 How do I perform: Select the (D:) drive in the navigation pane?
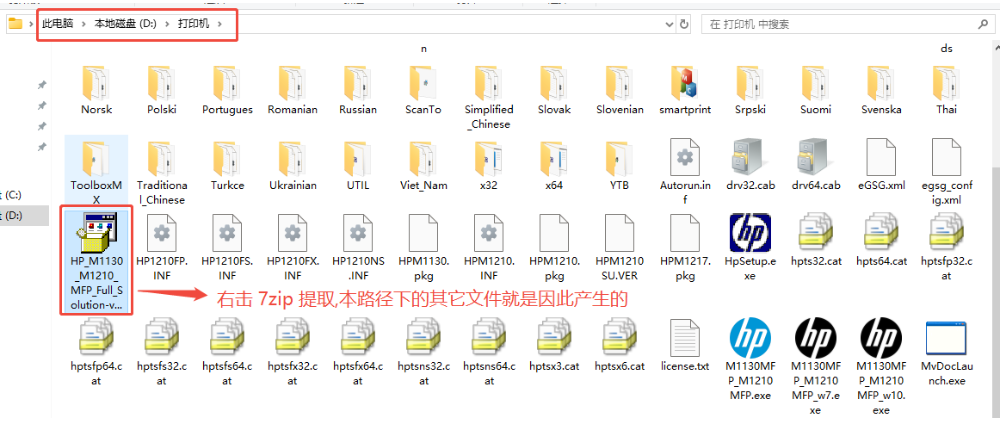pos(24,216)
